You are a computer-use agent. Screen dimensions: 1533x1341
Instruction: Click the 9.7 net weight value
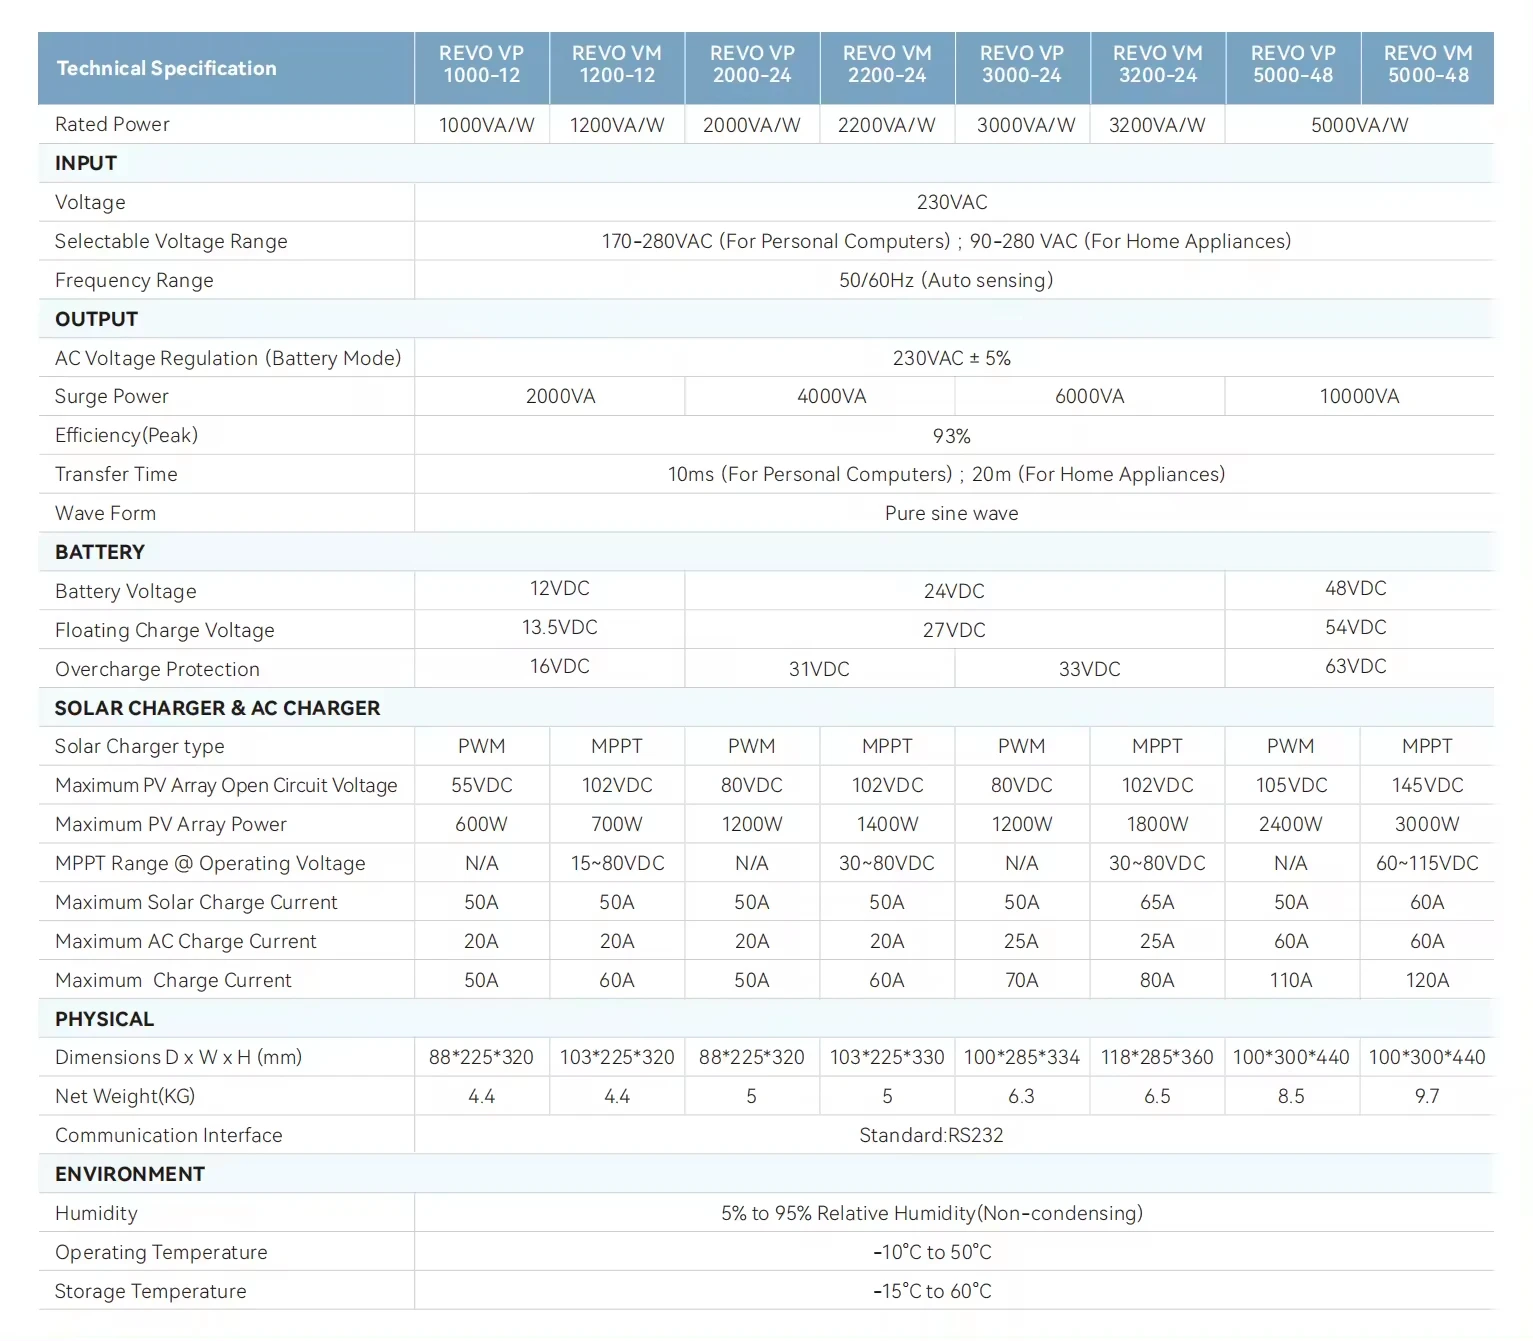(1427, 1096)
